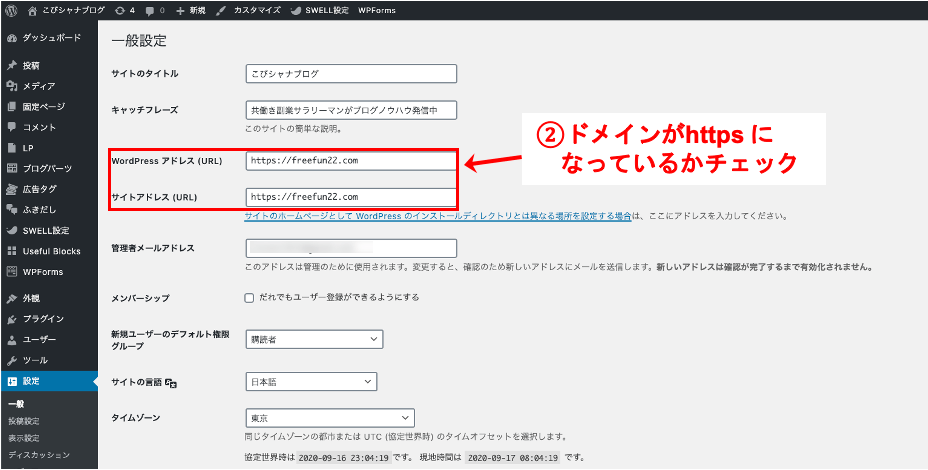This screenshot has height=470, width=928.
Task: Click the WordPress アドレス (URL) field
Action: (351, 160)
